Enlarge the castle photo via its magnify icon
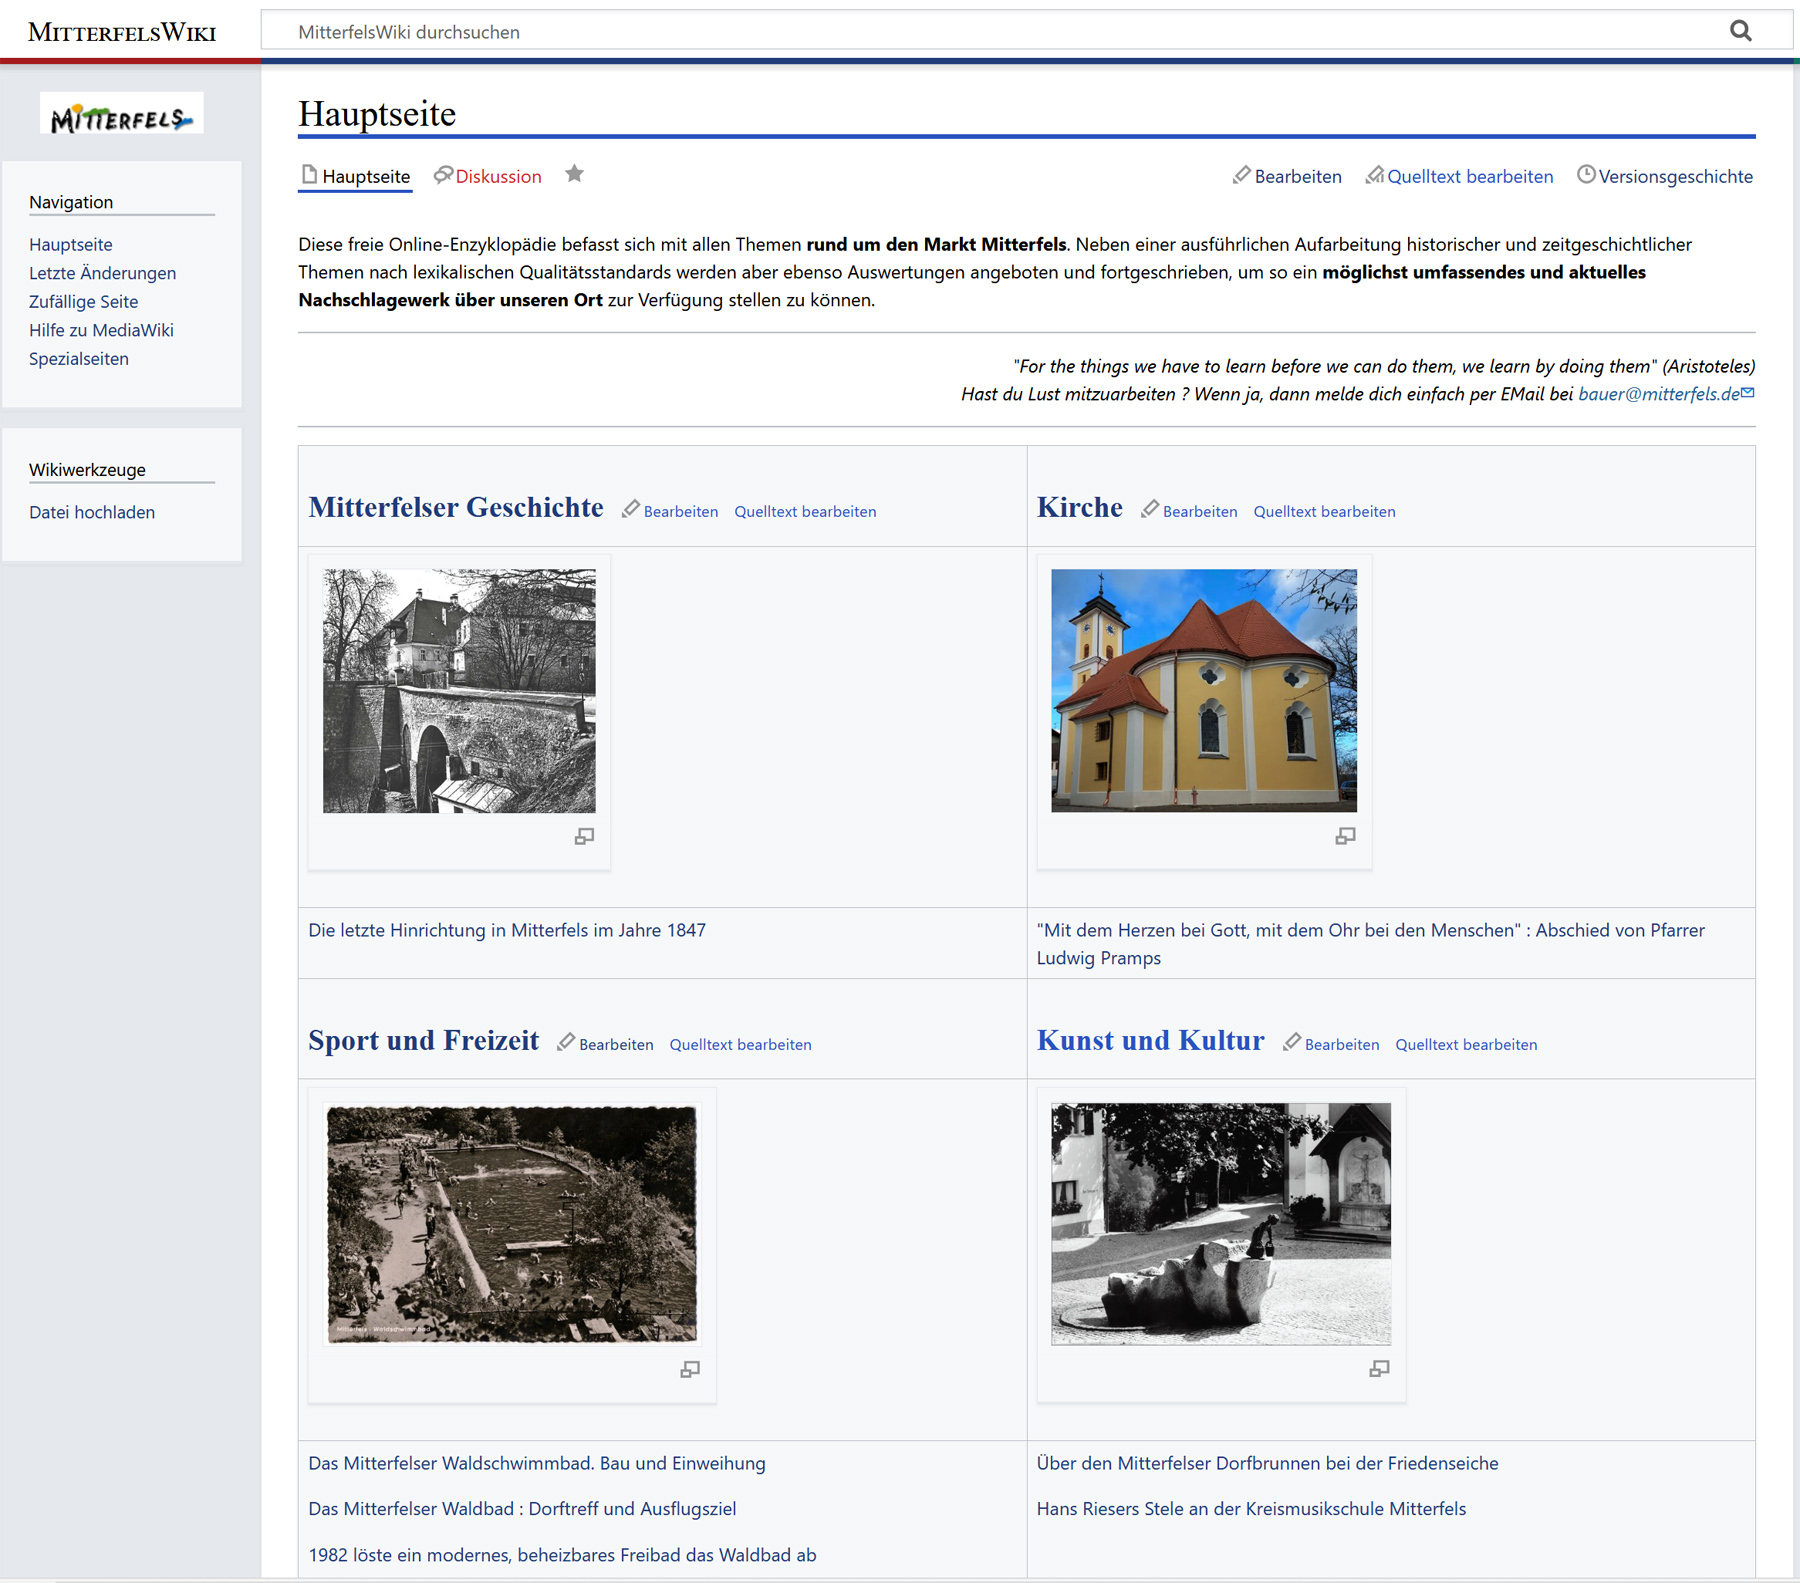The height and width of the screenshot is (1583, 1800). click(584, 836)
